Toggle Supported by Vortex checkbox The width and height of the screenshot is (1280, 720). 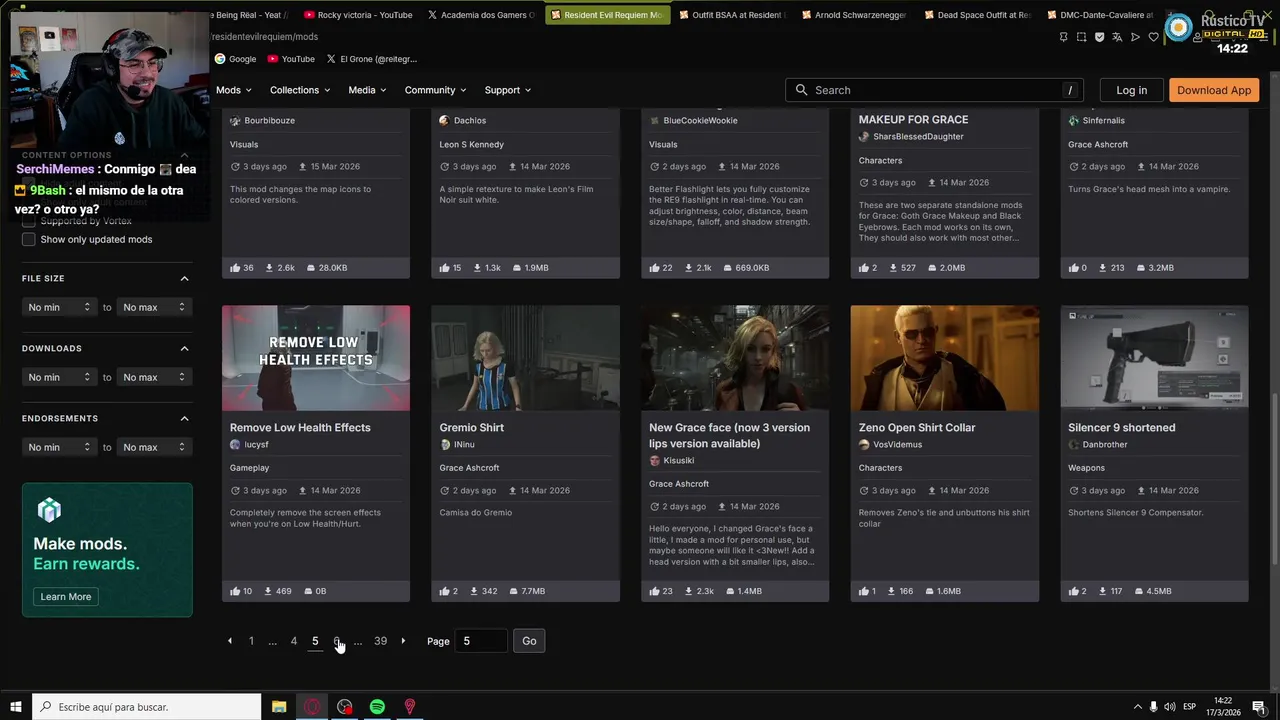[x=28, y=221]
